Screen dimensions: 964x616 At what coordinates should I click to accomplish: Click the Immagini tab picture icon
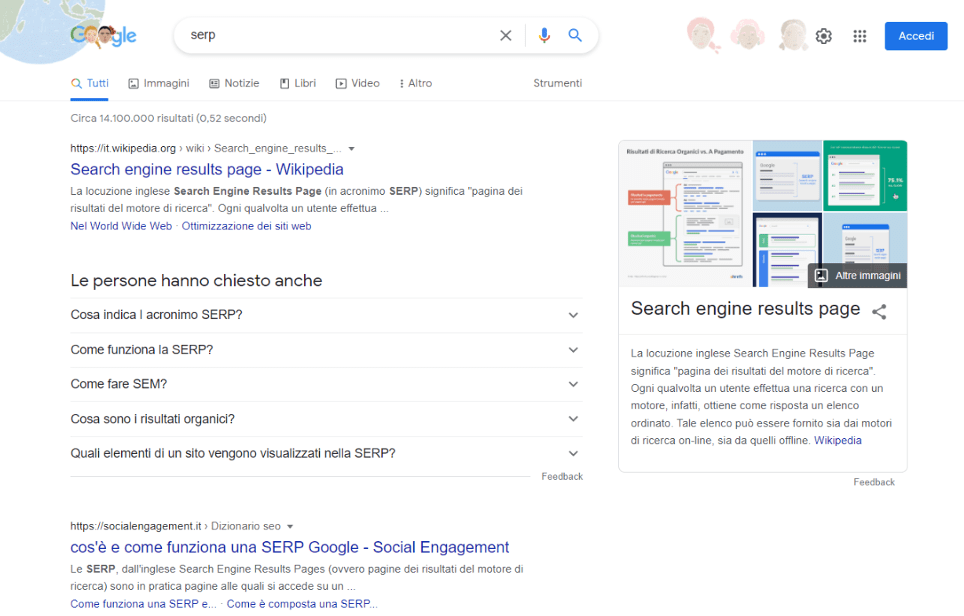pos(133,84)
